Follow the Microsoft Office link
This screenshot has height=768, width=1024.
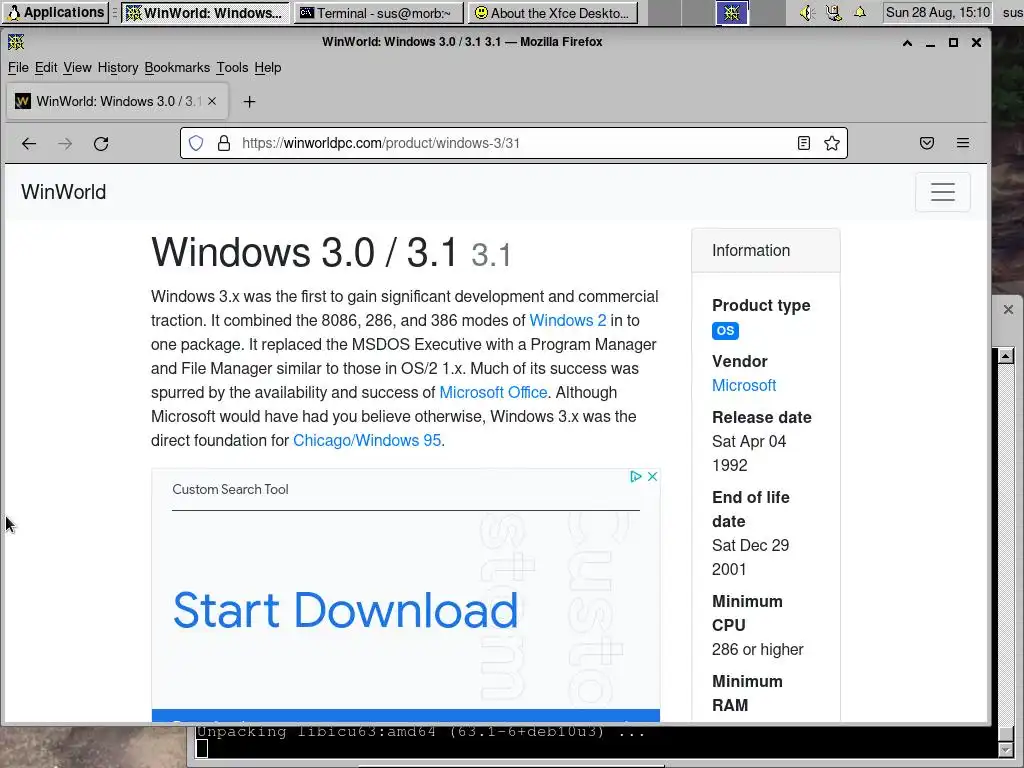[493, 392]
